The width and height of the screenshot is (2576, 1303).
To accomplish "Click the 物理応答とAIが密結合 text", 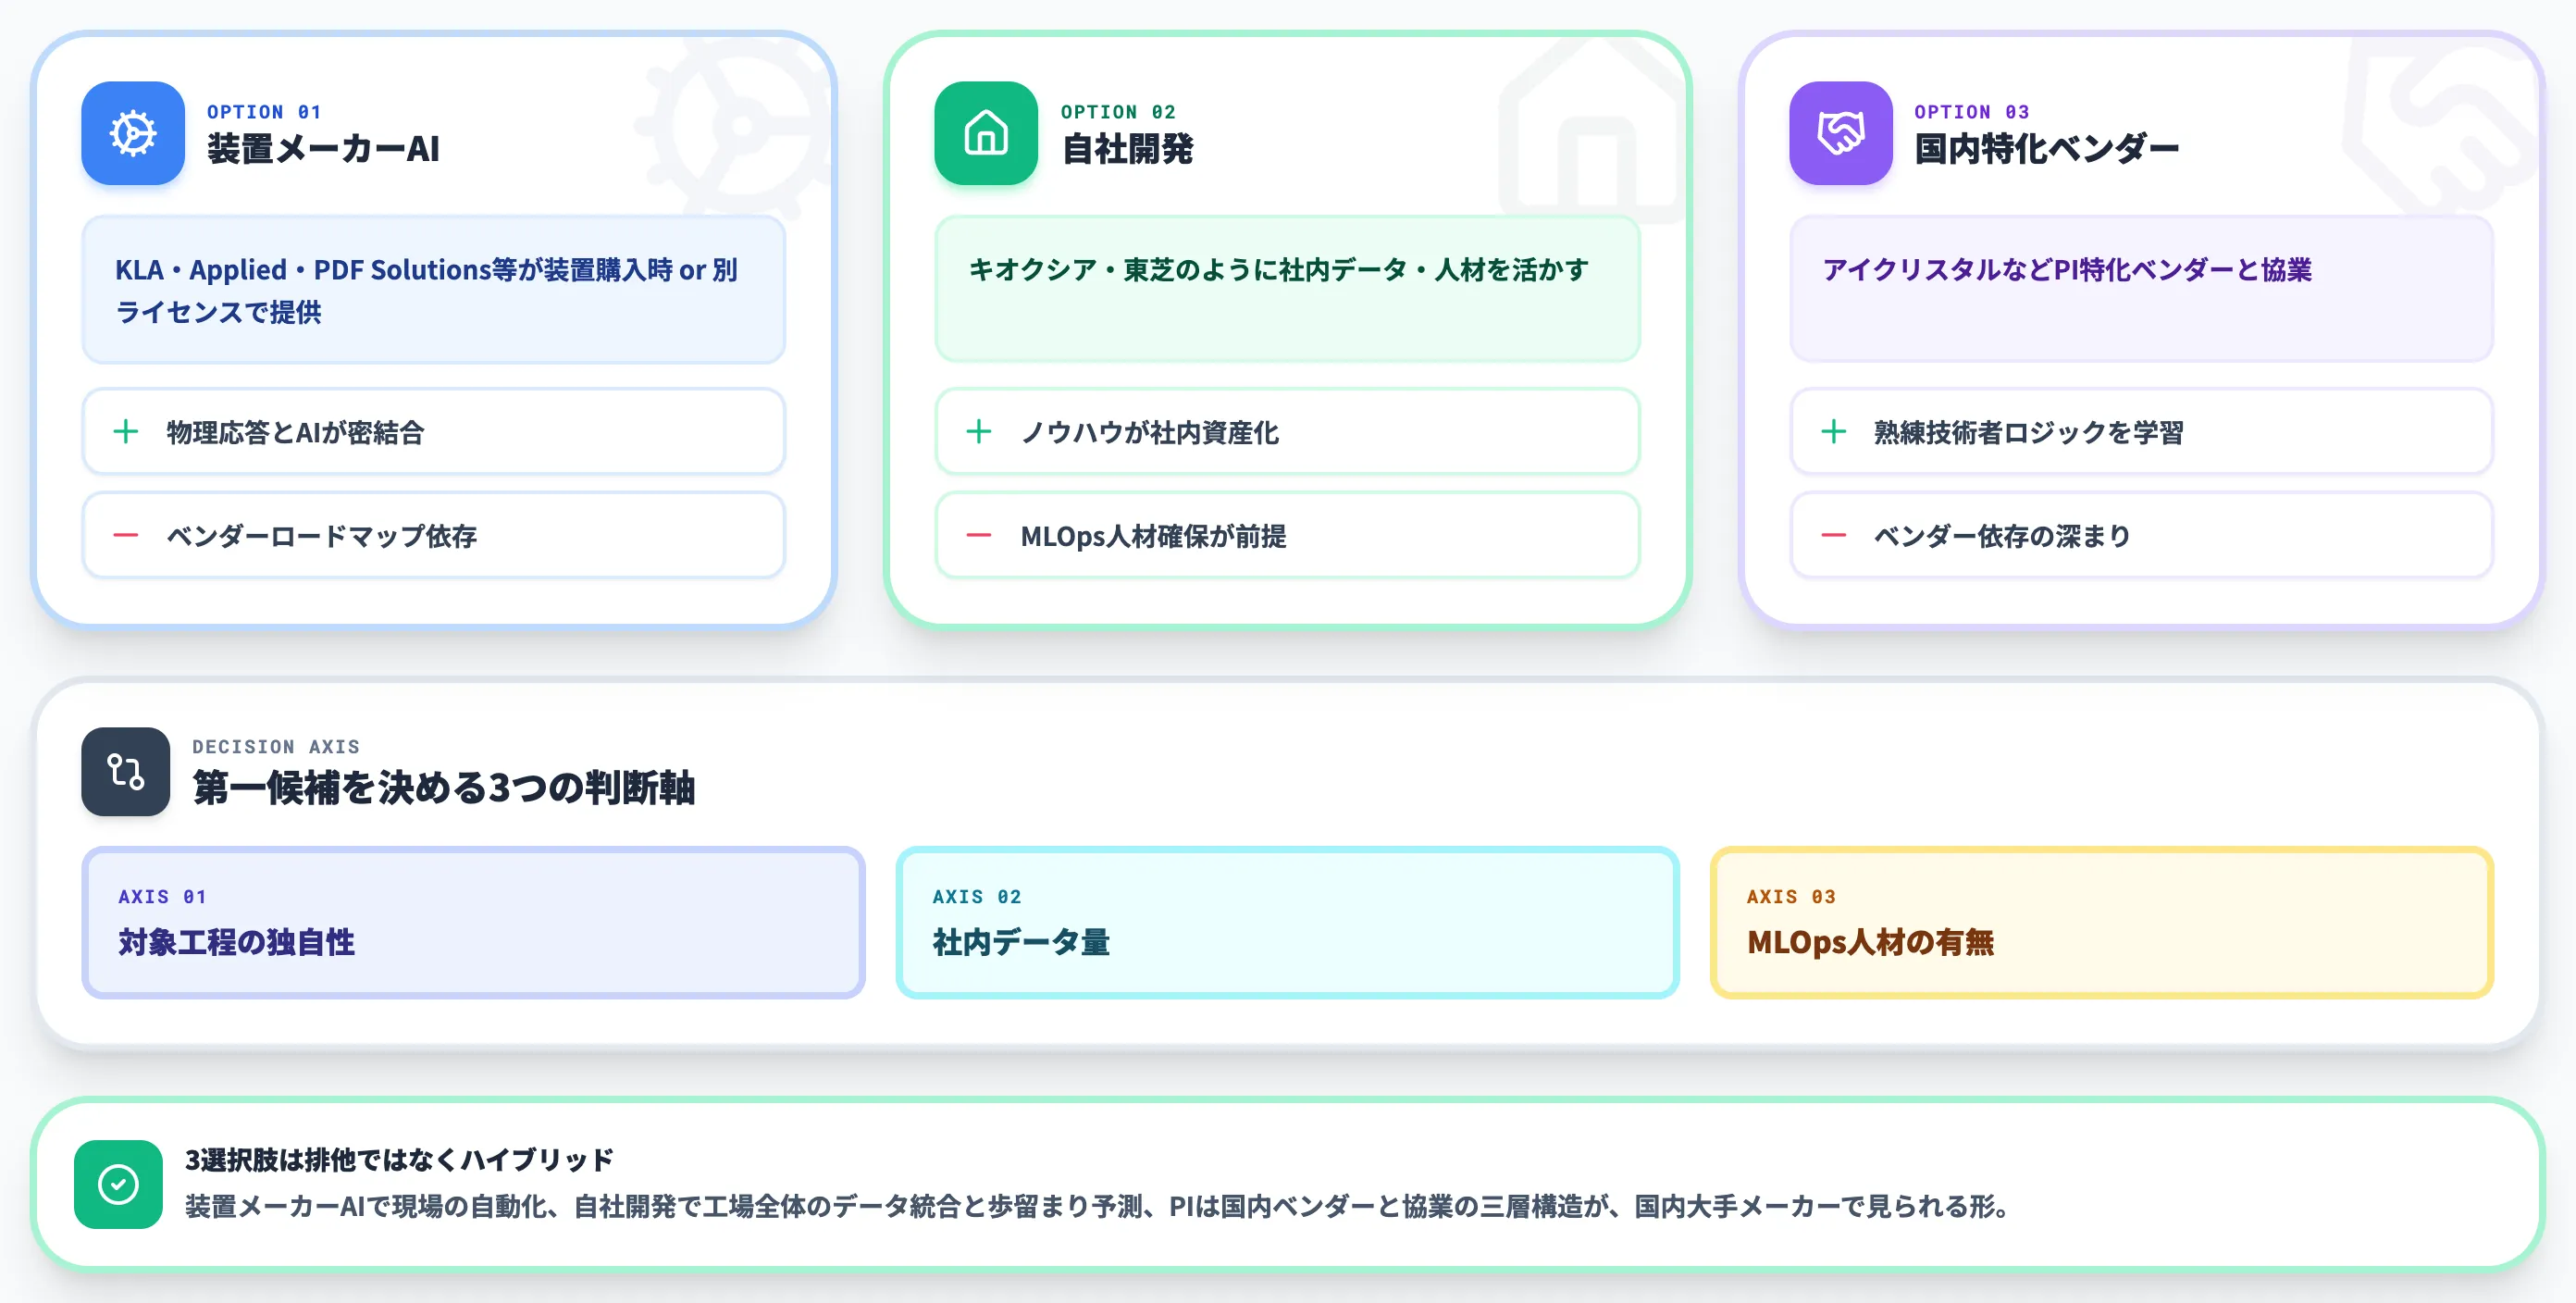I will pos(296,433).
